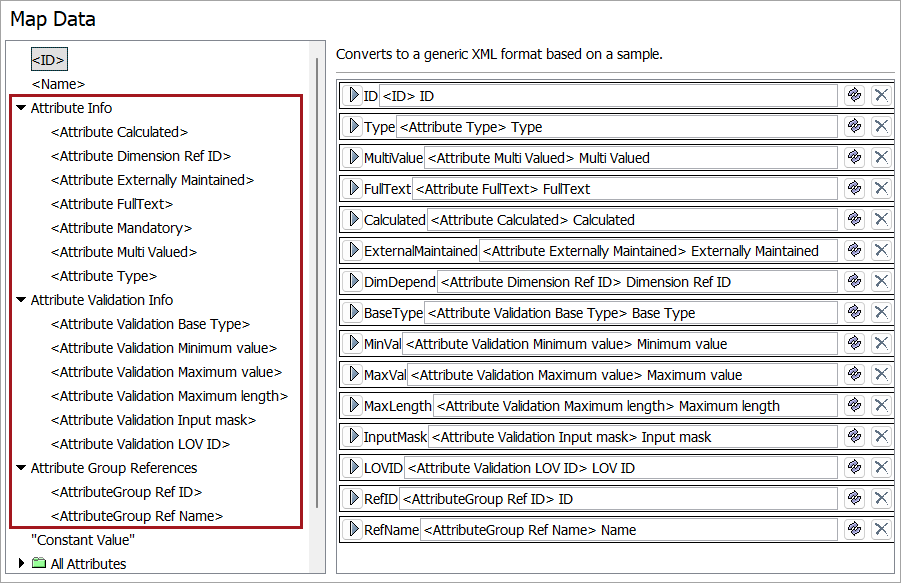Remove the ExternalMaintained mapping row
Viewport: 901px width, 583px height.
tap(881, 250)
